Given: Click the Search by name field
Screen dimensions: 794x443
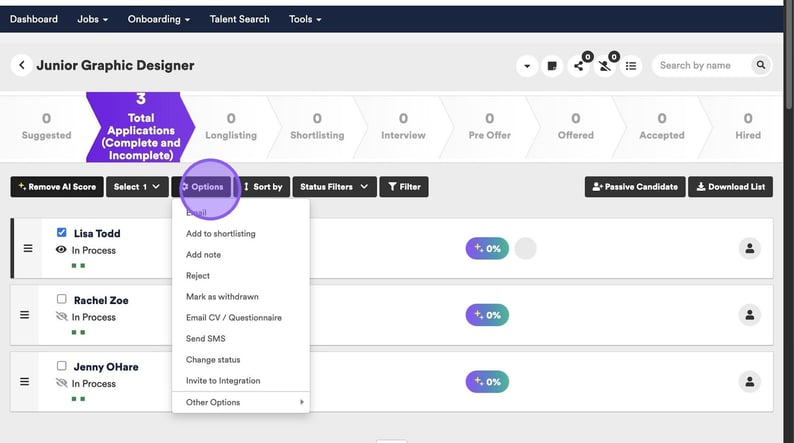Looking at the screenshot, I should click(x=703, y=66).
